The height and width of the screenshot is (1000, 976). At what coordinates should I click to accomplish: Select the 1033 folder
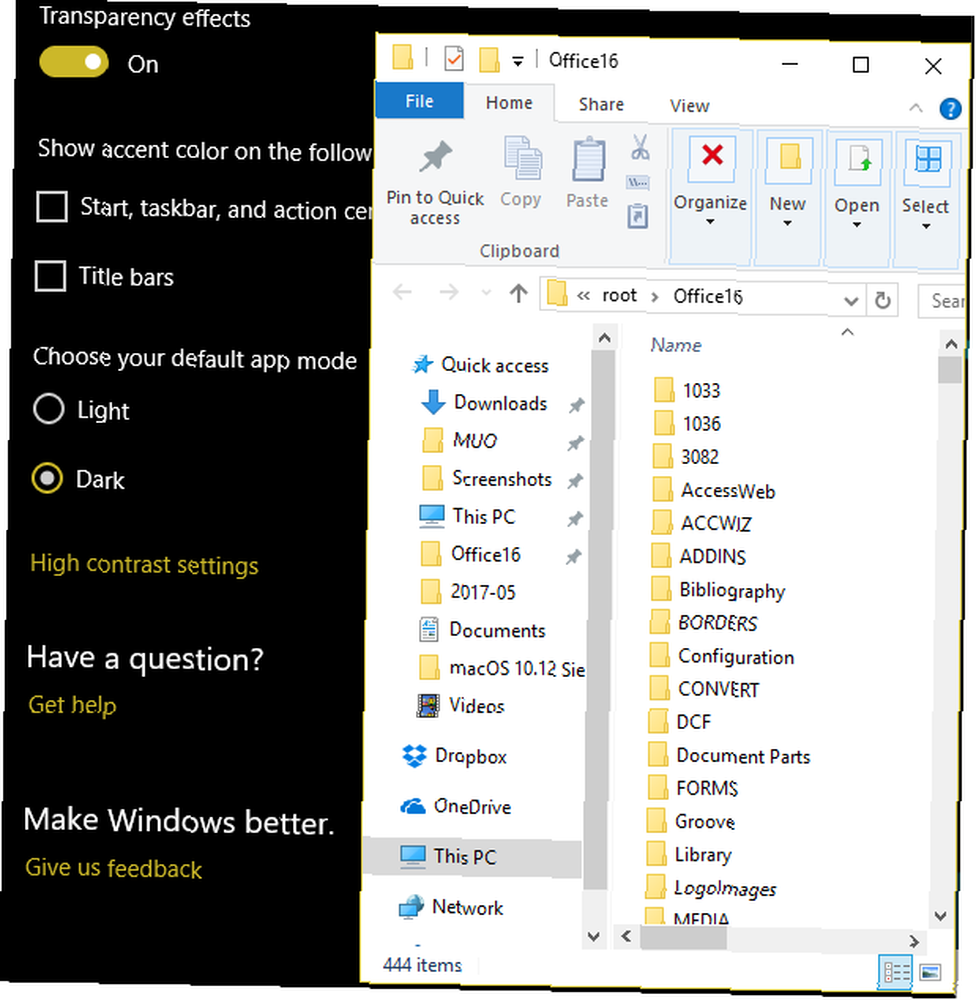tap(687, 390)
